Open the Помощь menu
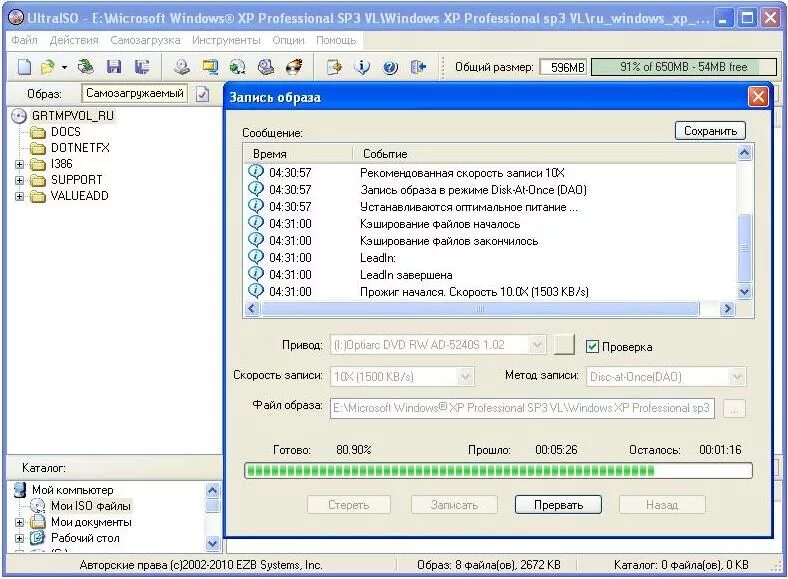The width and height of the screenshot is (788, 579). (x=336, y=40)
